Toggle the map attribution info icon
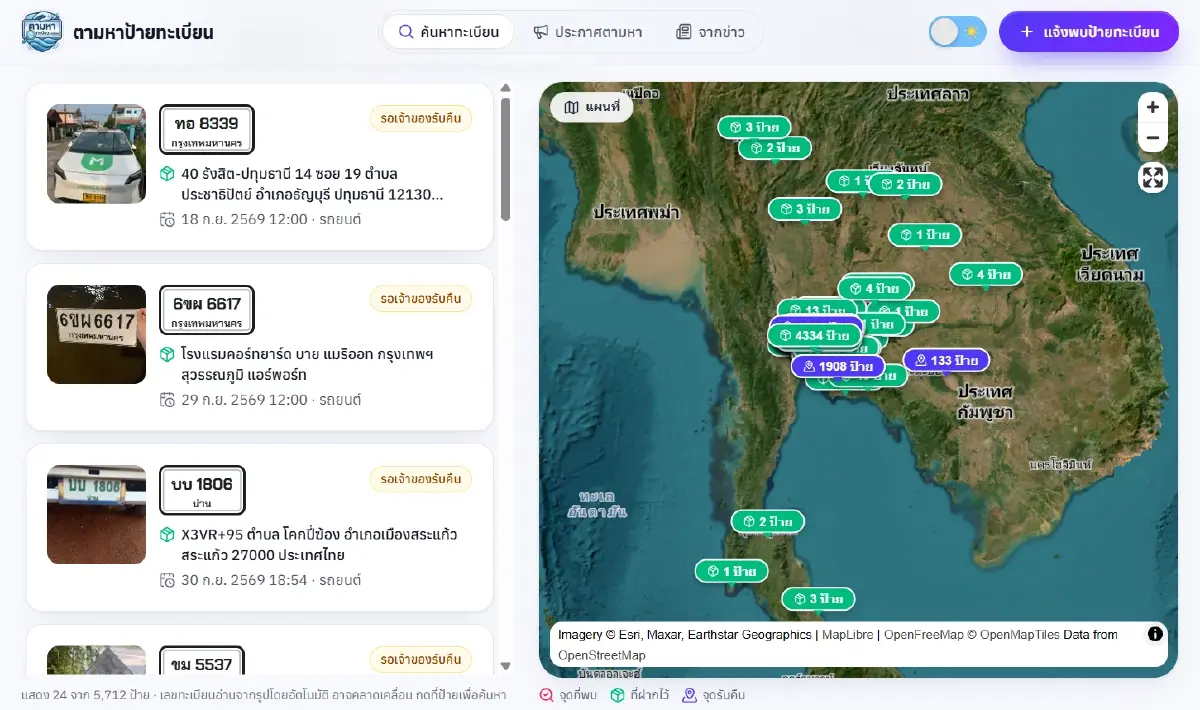Image resolution: width=1200 pixels, height=710 pixels. 1155,633
